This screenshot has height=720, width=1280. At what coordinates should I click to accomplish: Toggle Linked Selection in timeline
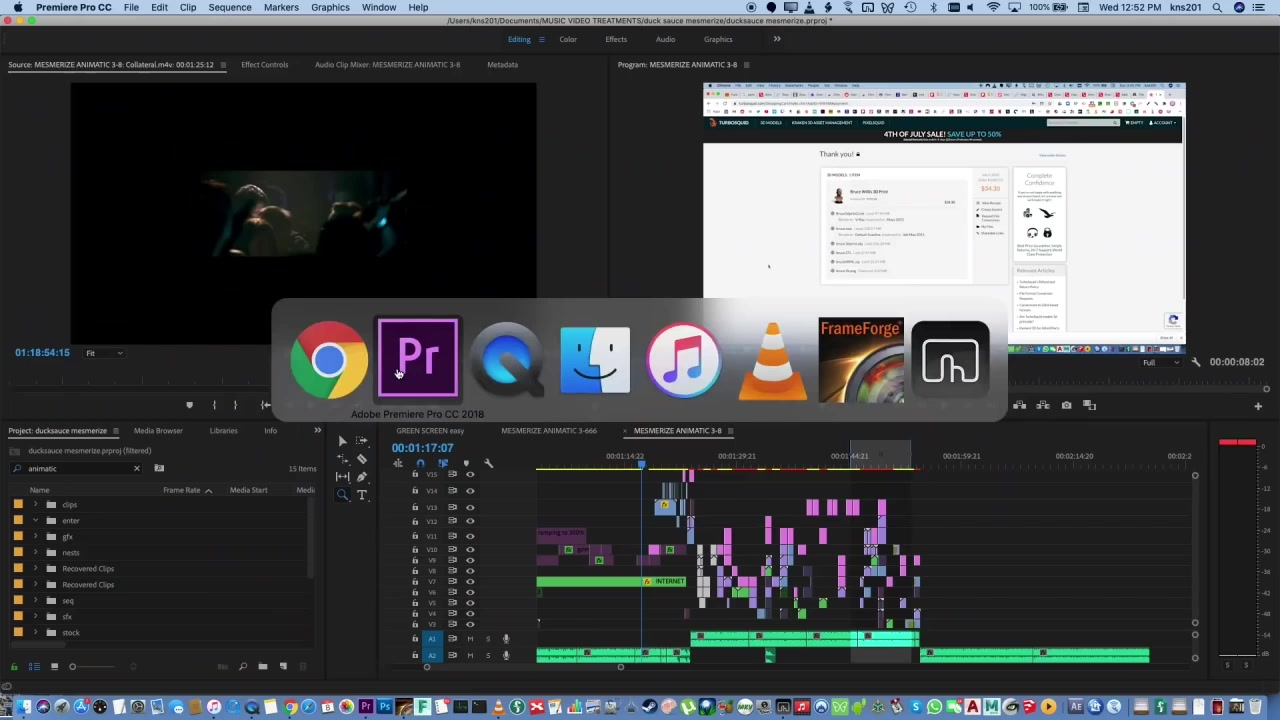coord(443,463)
